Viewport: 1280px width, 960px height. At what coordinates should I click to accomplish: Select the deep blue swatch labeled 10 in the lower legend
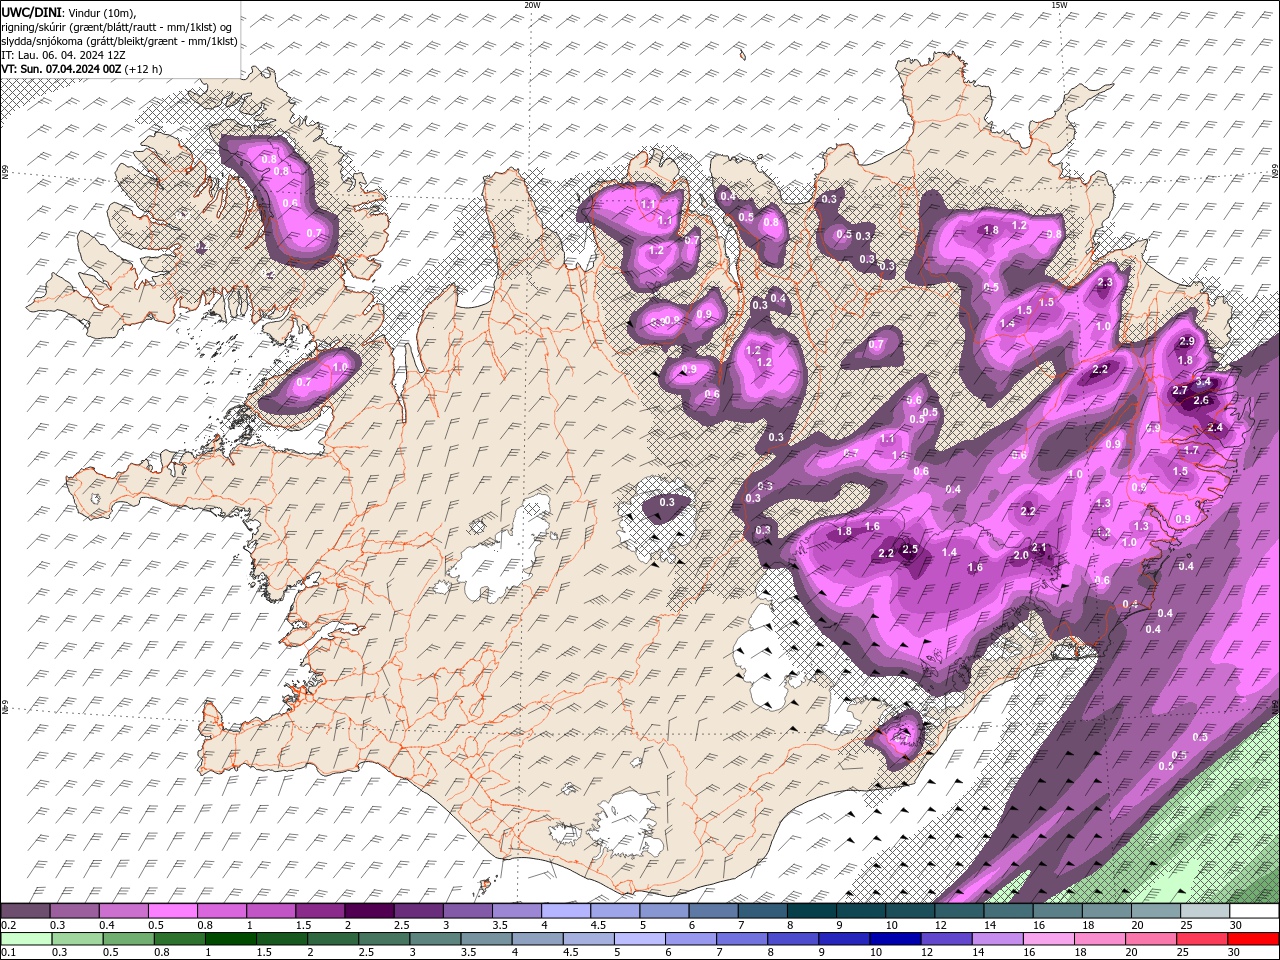896,939
